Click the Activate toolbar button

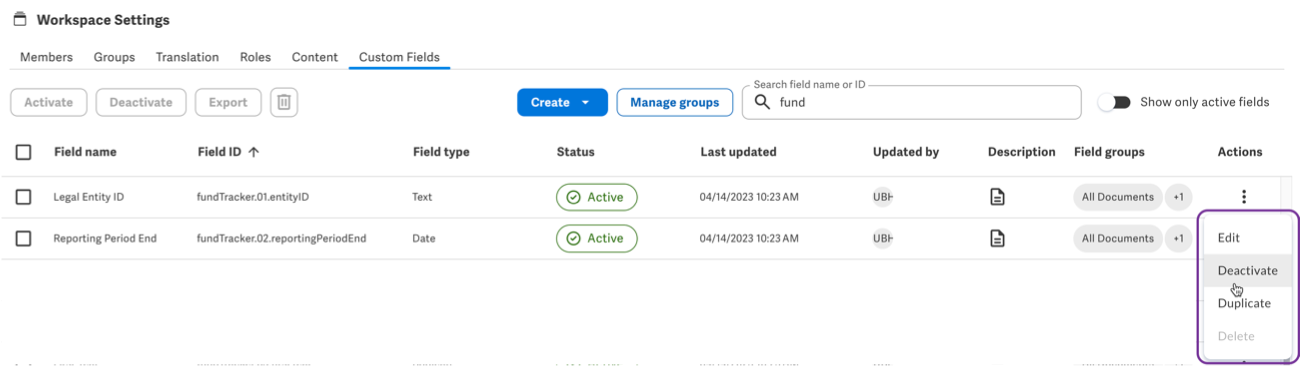point(49,102)
